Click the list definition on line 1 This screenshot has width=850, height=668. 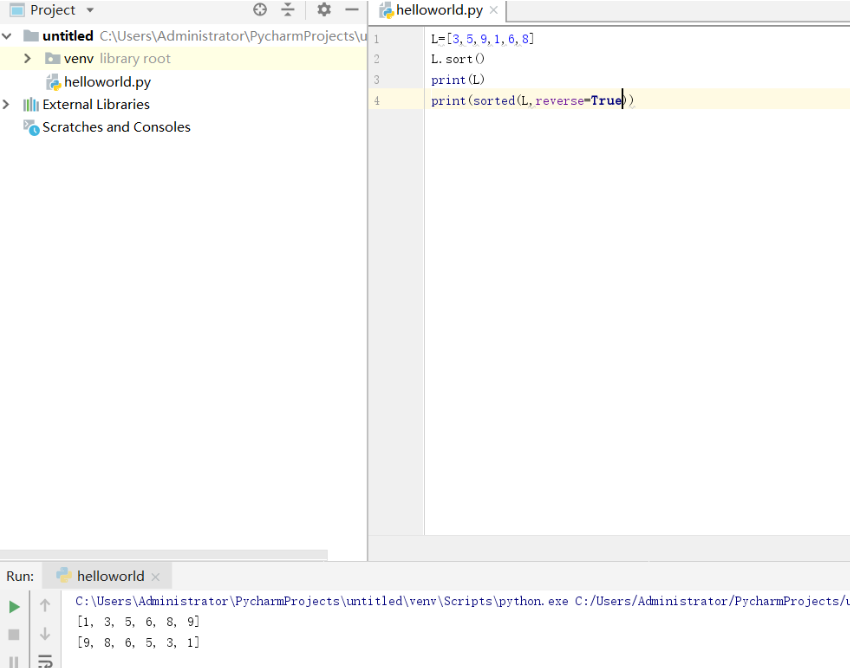482,39
